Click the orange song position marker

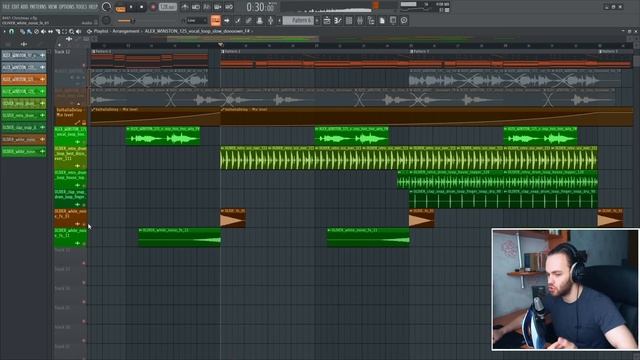pyautogui.click(x=376, y=5)
